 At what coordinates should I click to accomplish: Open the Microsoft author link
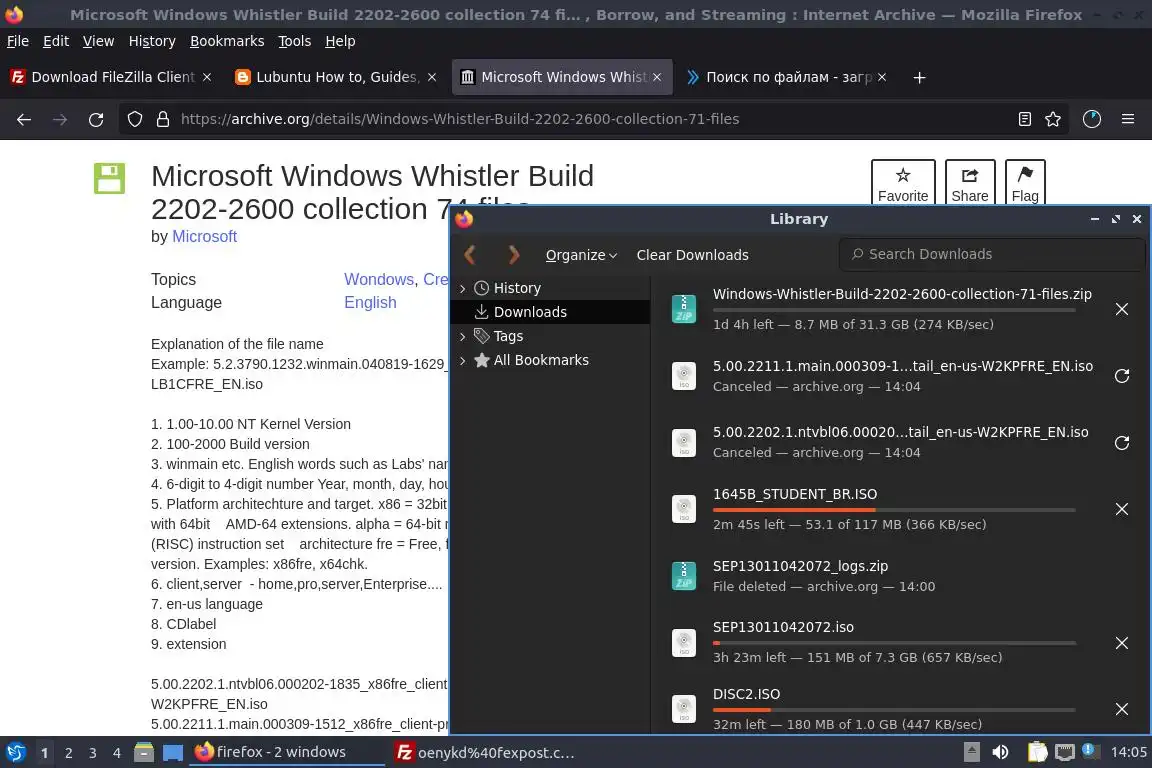pos(204,237)
